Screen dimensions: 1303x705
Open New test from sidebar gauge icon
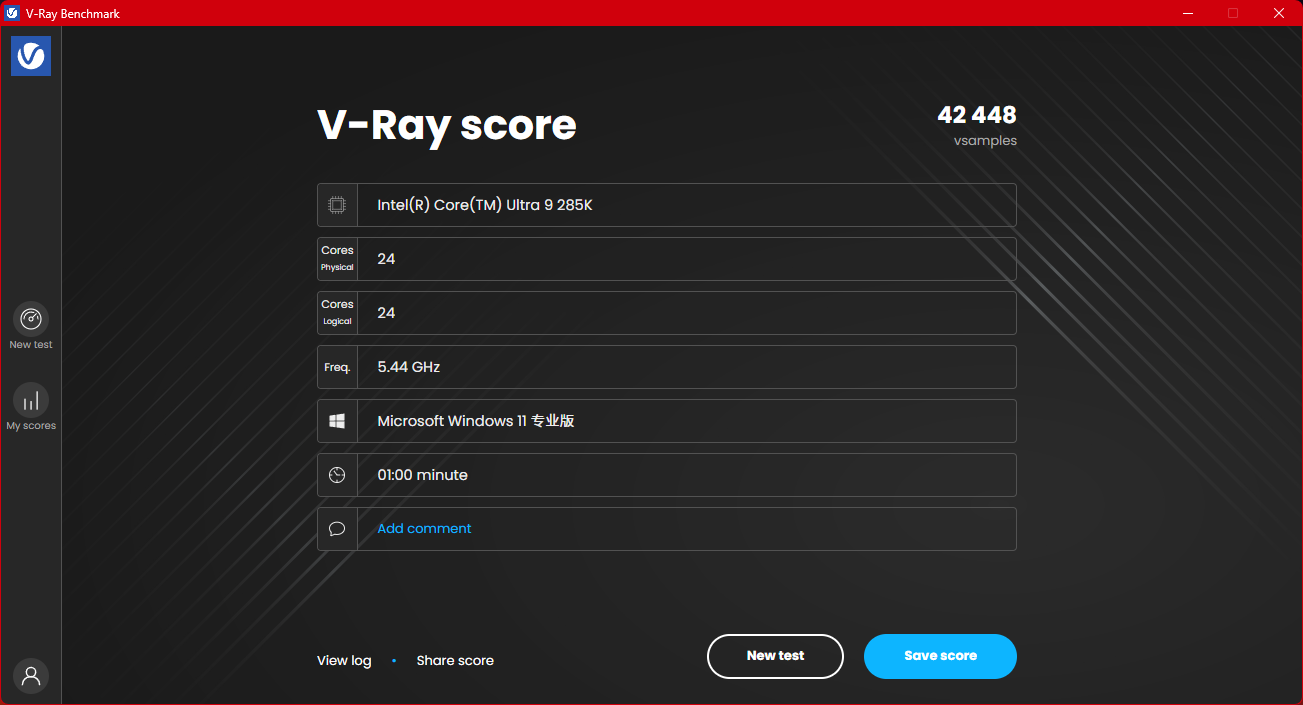(31, 319)
